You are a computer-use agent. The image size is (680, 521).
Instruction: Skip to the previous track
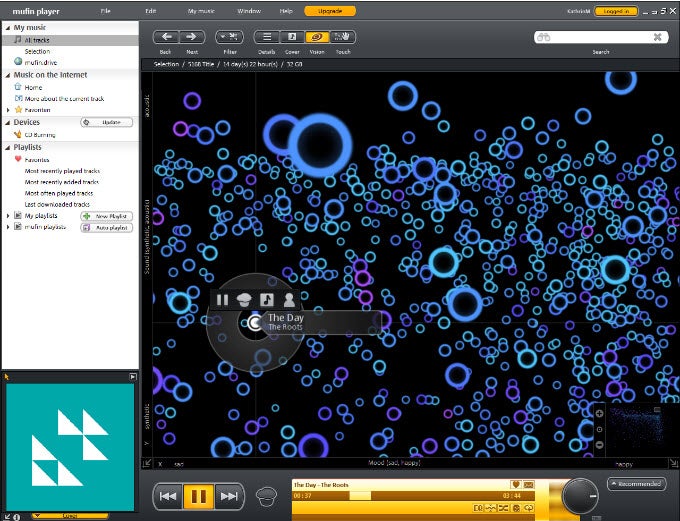168,496
